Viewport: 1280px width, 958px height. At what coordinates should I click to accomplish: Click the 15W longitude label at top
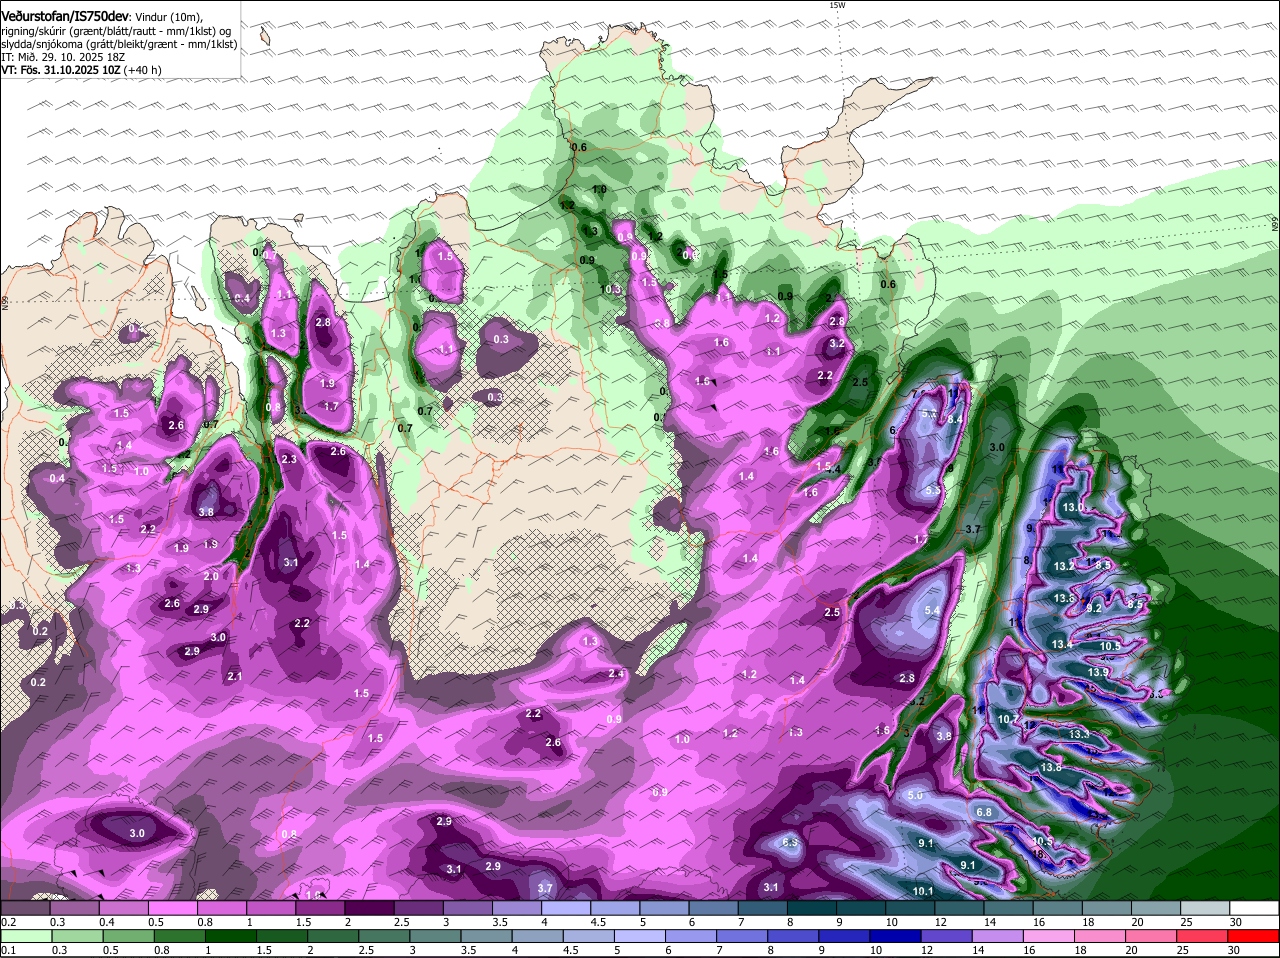coord(837,5)
